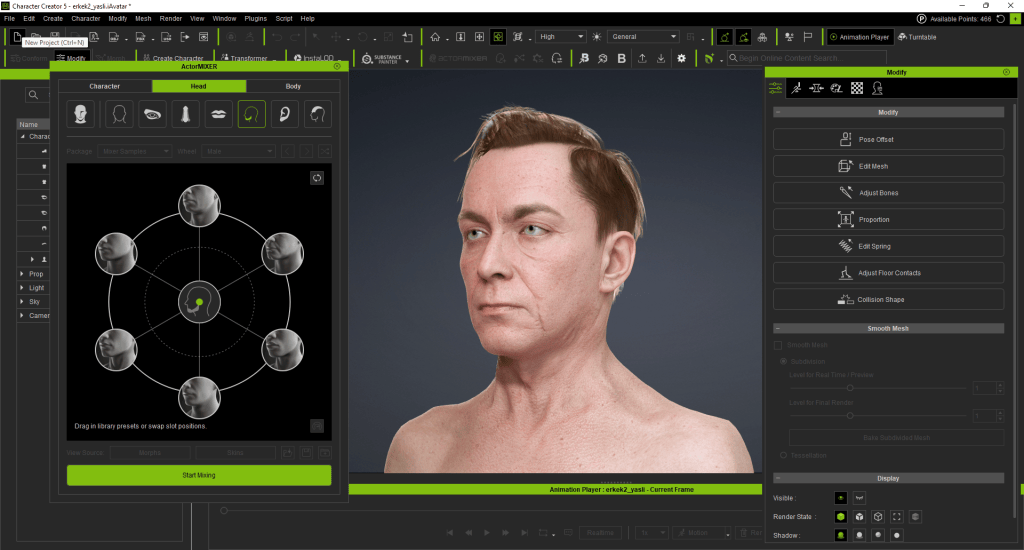Select wireframe-on-shaded Render State option
1024x550 pixels.
click(859, 517)
